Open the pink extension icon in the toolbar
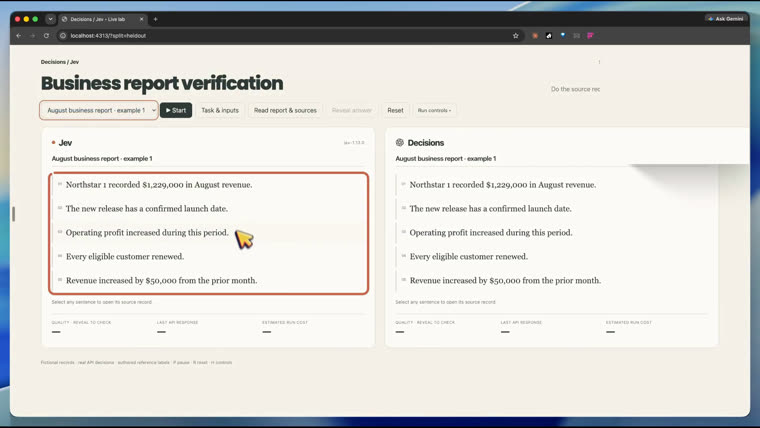The width and height of the screenshot is (760, 428). click(590, 35)
